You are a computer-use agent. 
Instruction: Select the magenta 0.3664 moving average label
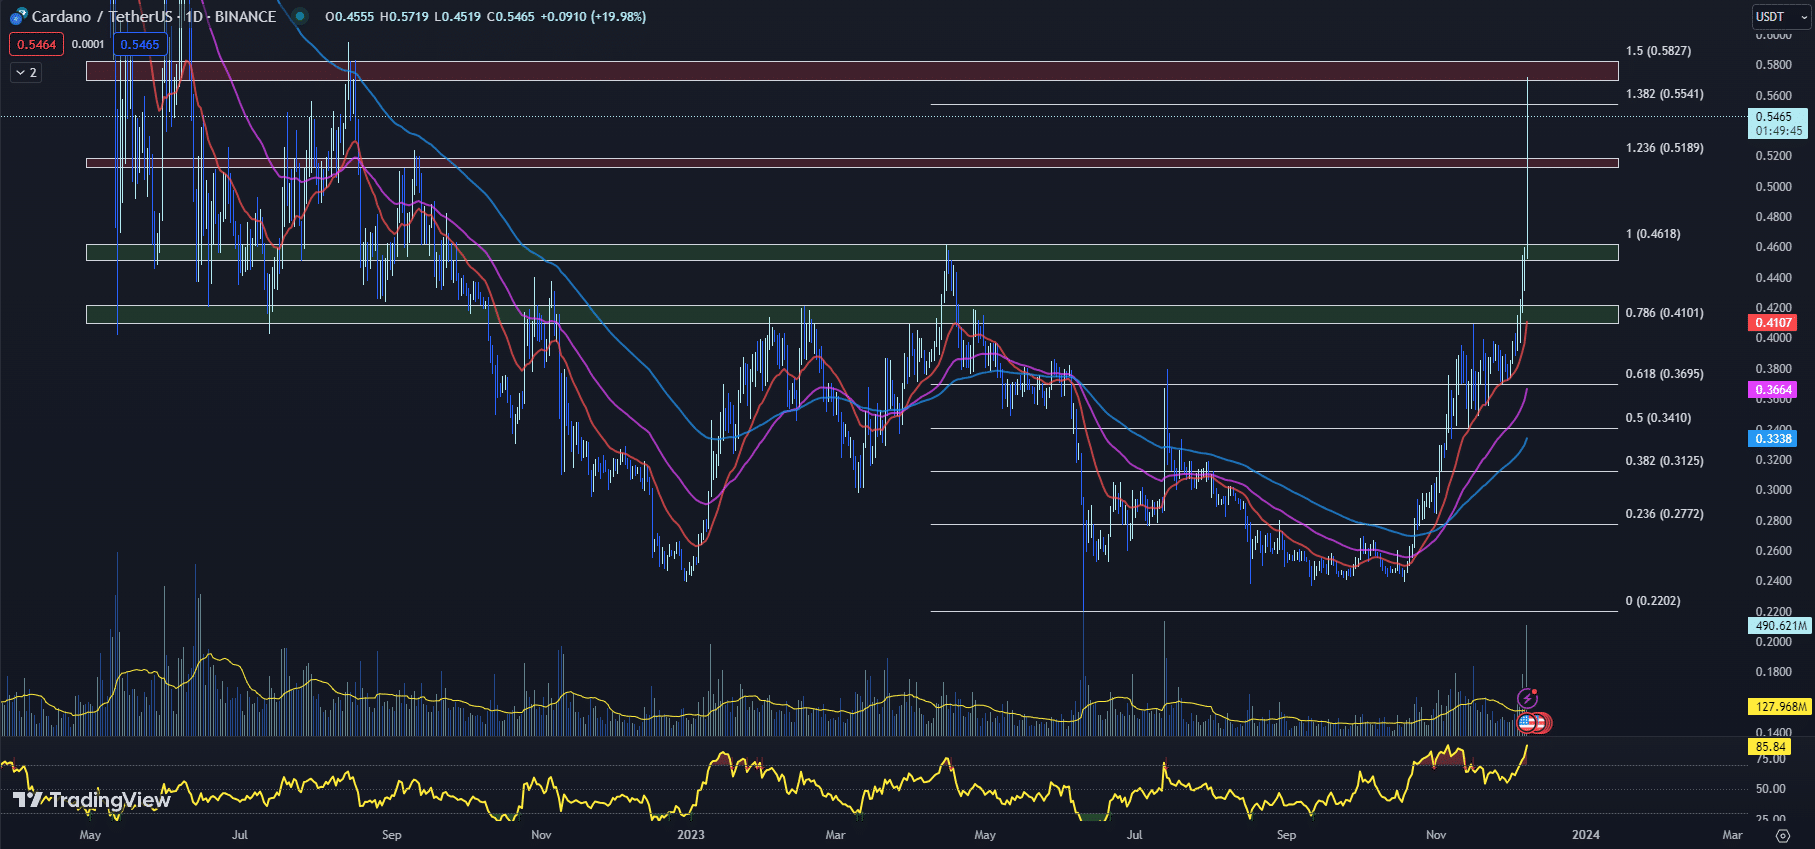pos(1773,389)
